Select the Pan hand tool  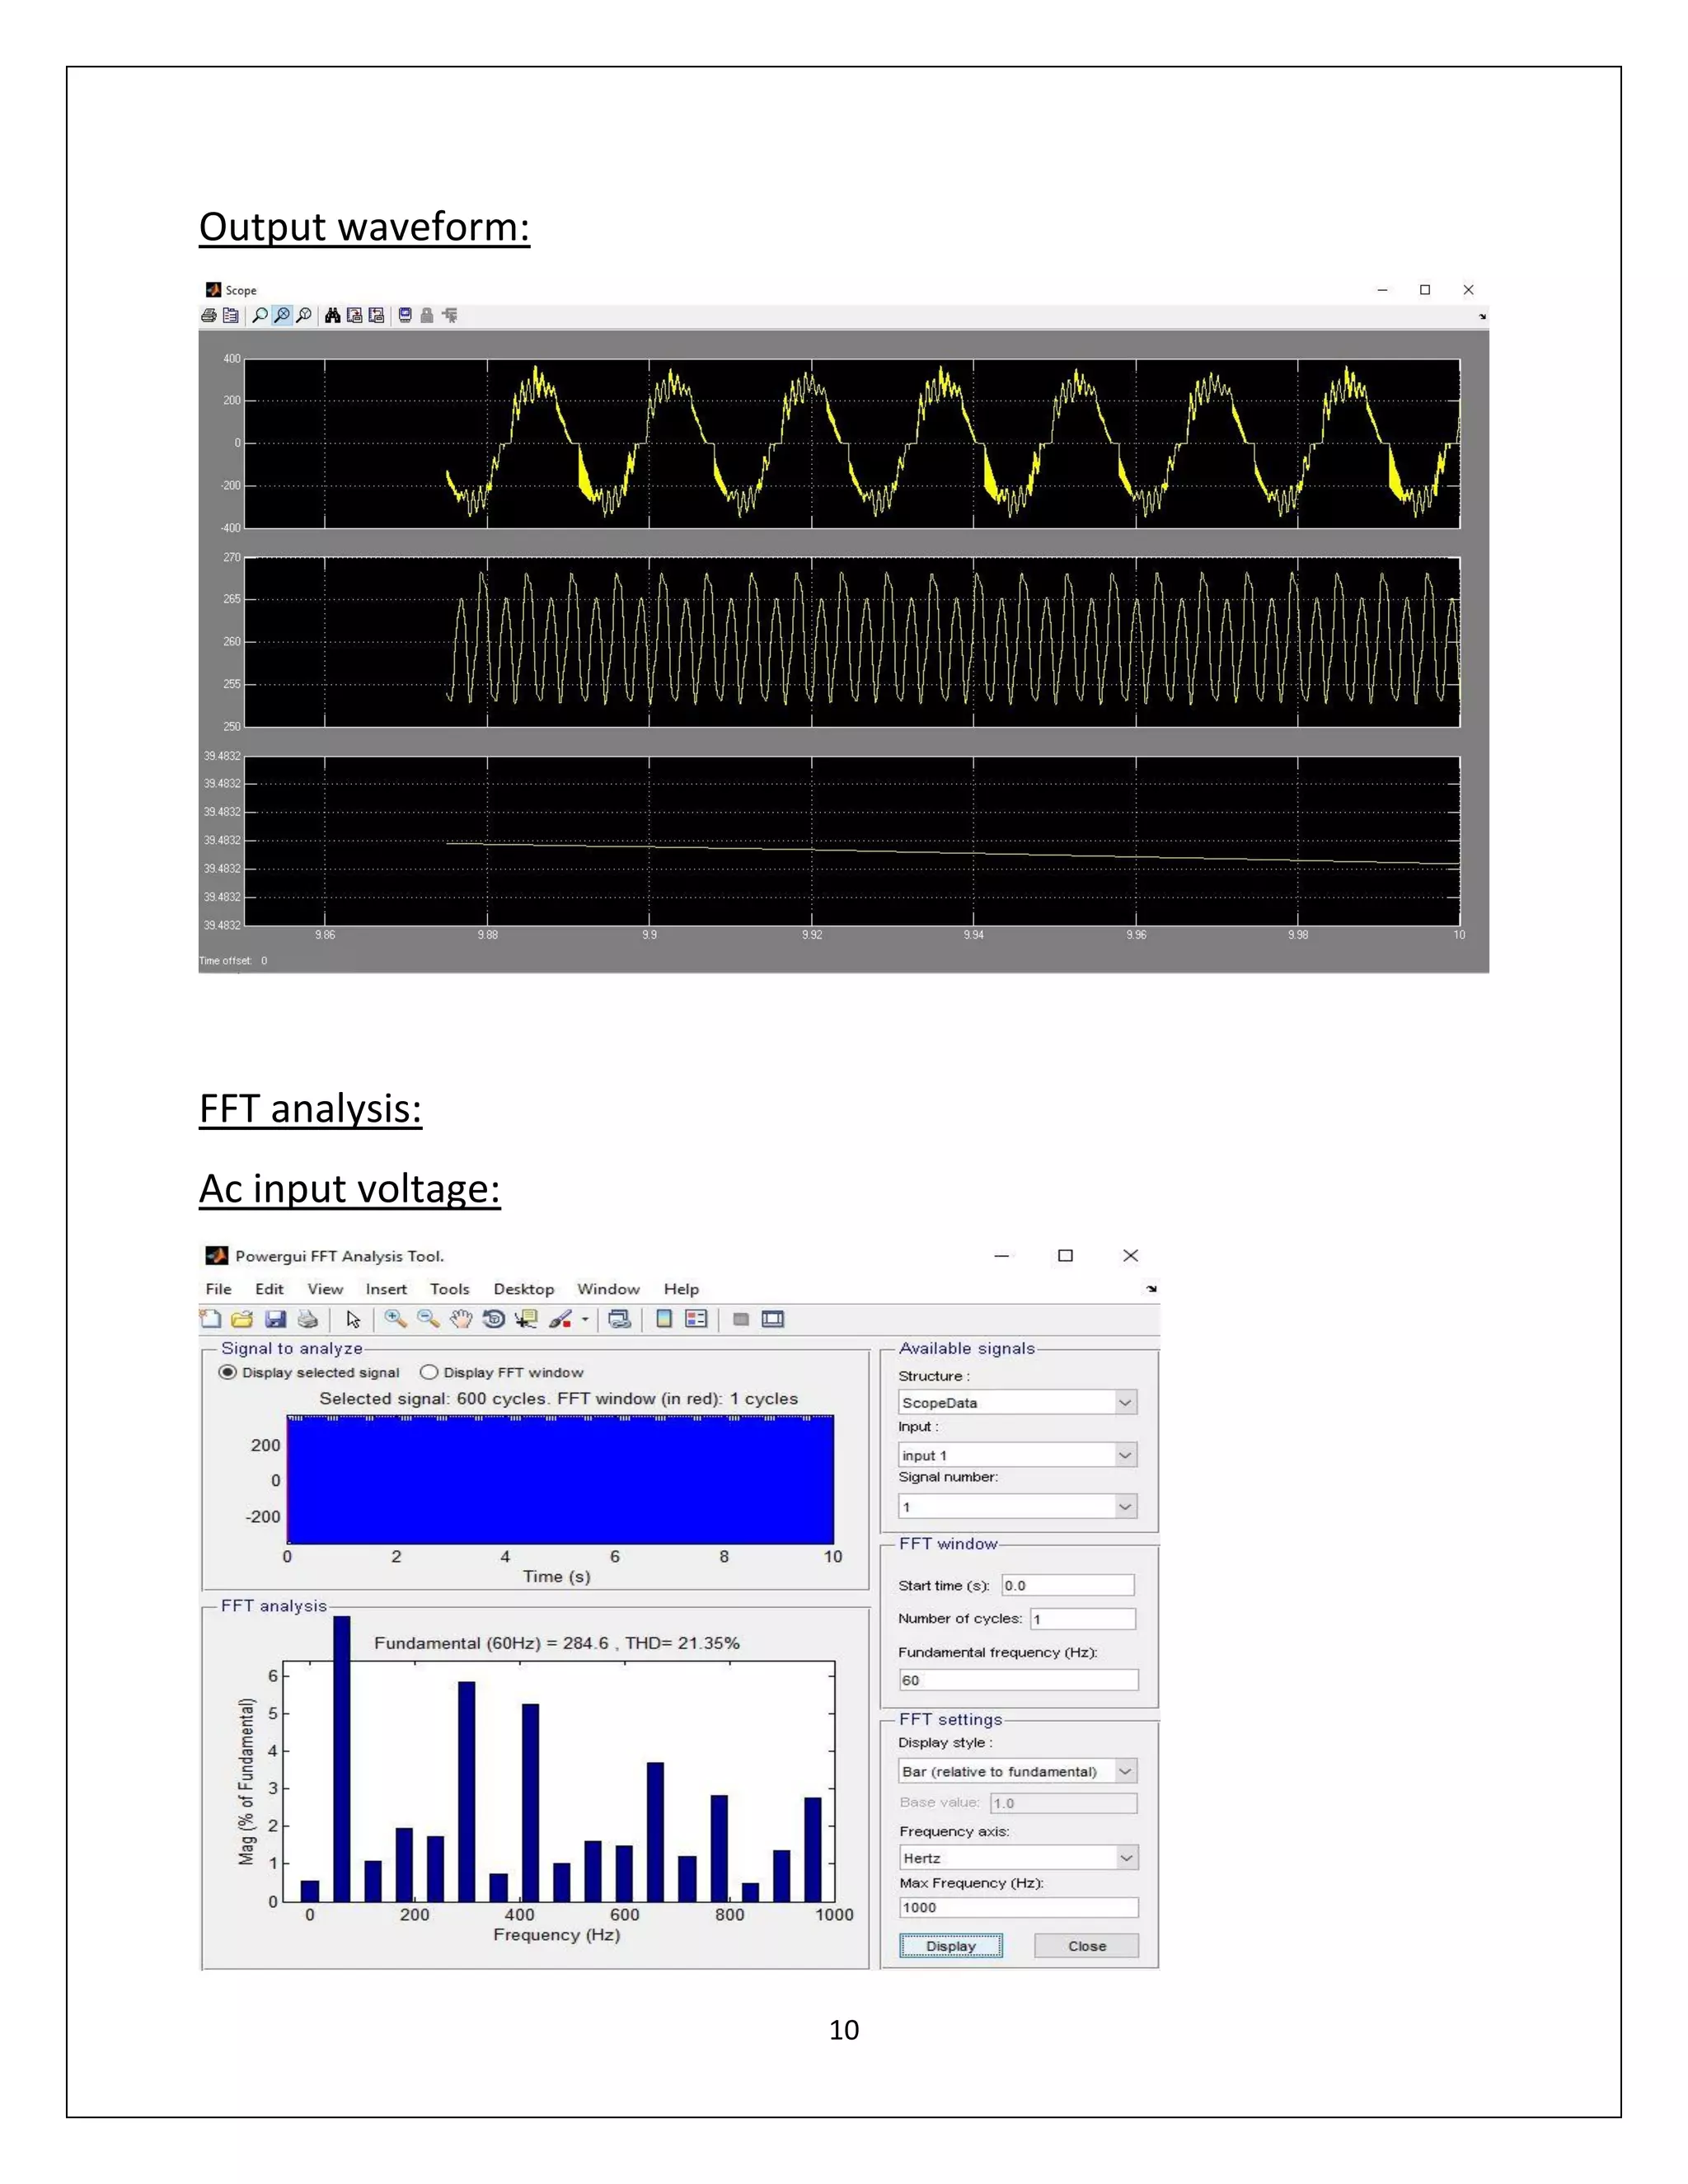460,1319
